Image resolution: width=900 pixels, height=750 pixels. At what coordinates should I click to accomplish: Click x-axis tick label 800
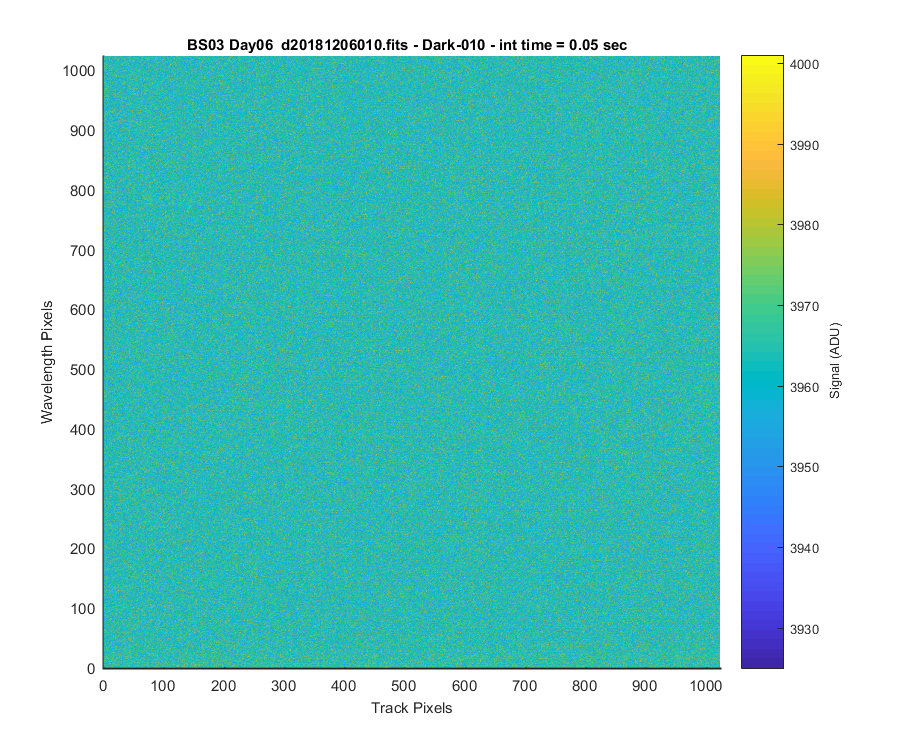coord(584,686)
